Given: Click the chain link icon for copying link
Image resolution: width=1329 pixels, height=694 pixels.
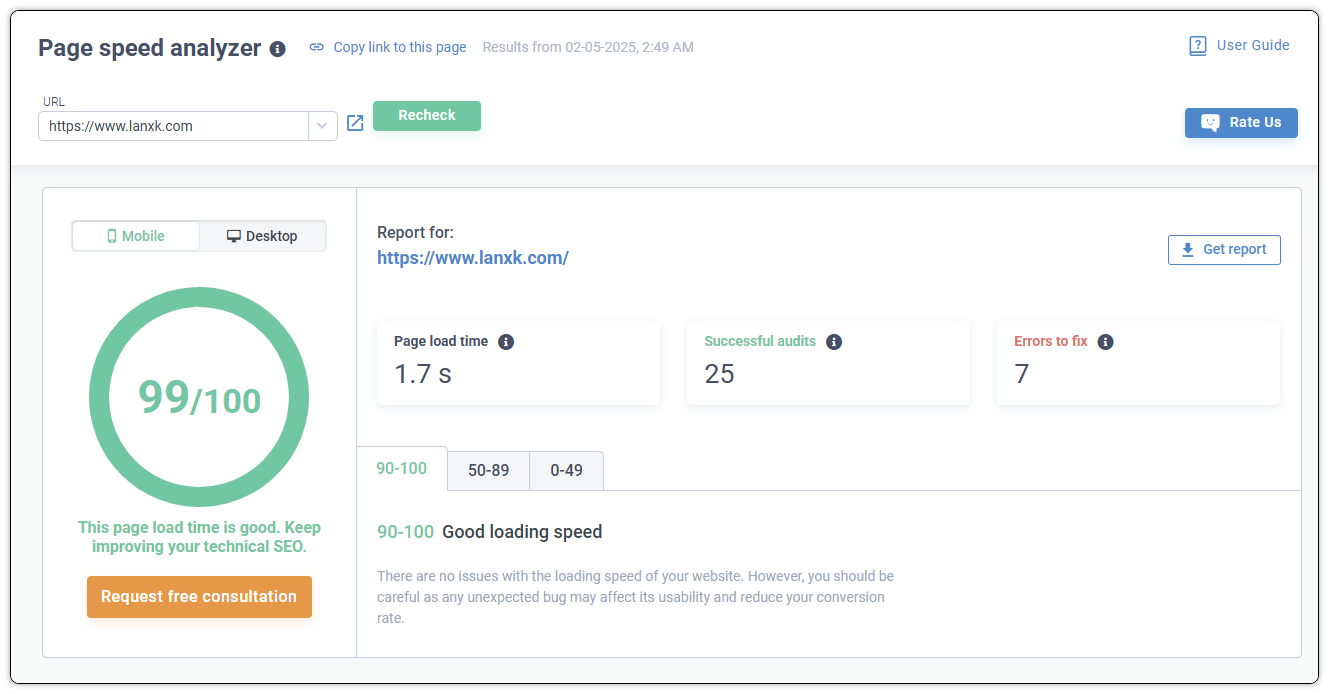Looking at the screenshot, I should (317, 47).
